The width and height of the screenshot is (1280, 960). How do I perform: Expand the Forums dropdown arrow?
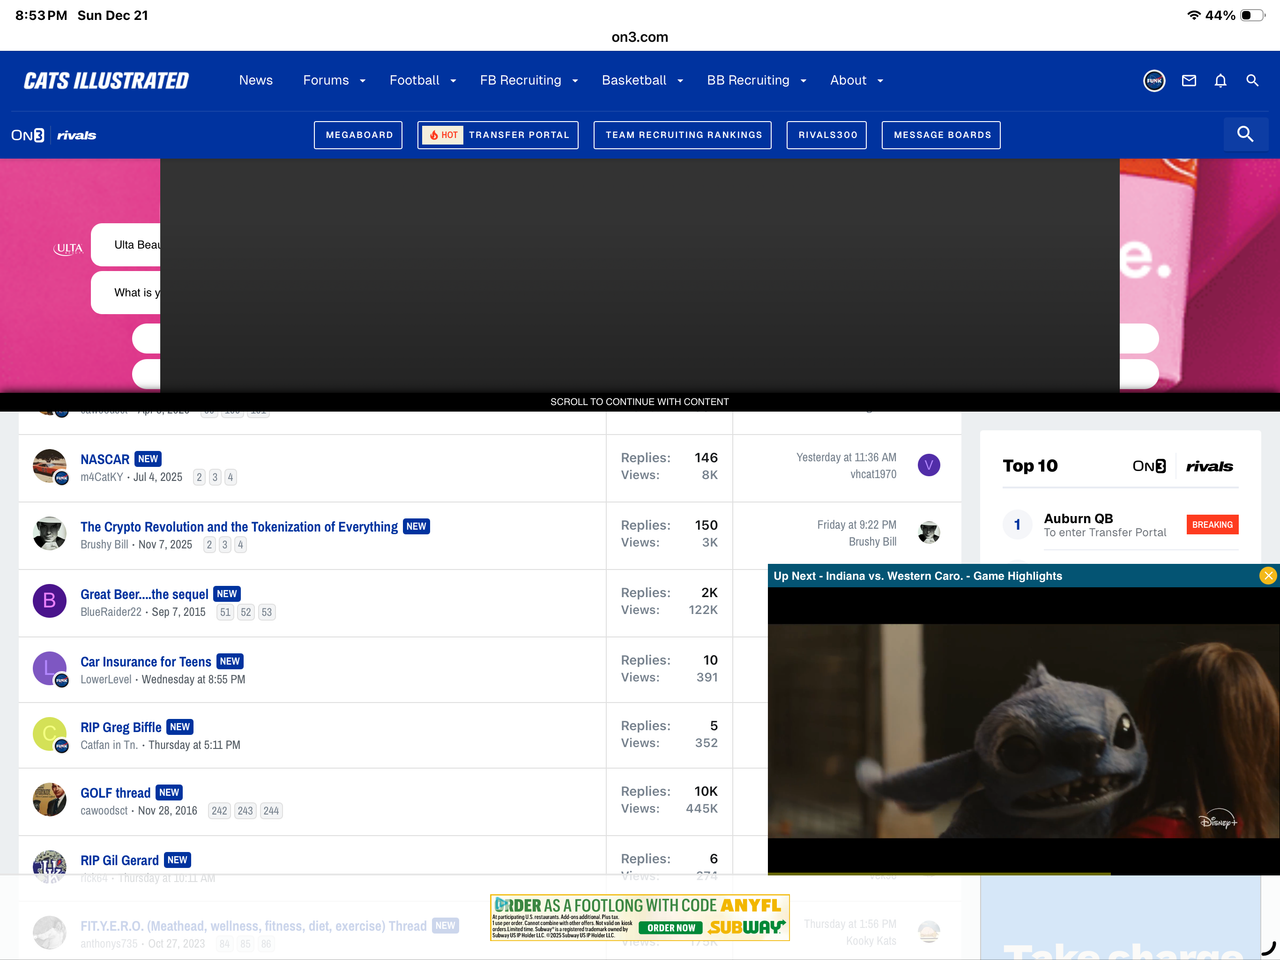362,82
